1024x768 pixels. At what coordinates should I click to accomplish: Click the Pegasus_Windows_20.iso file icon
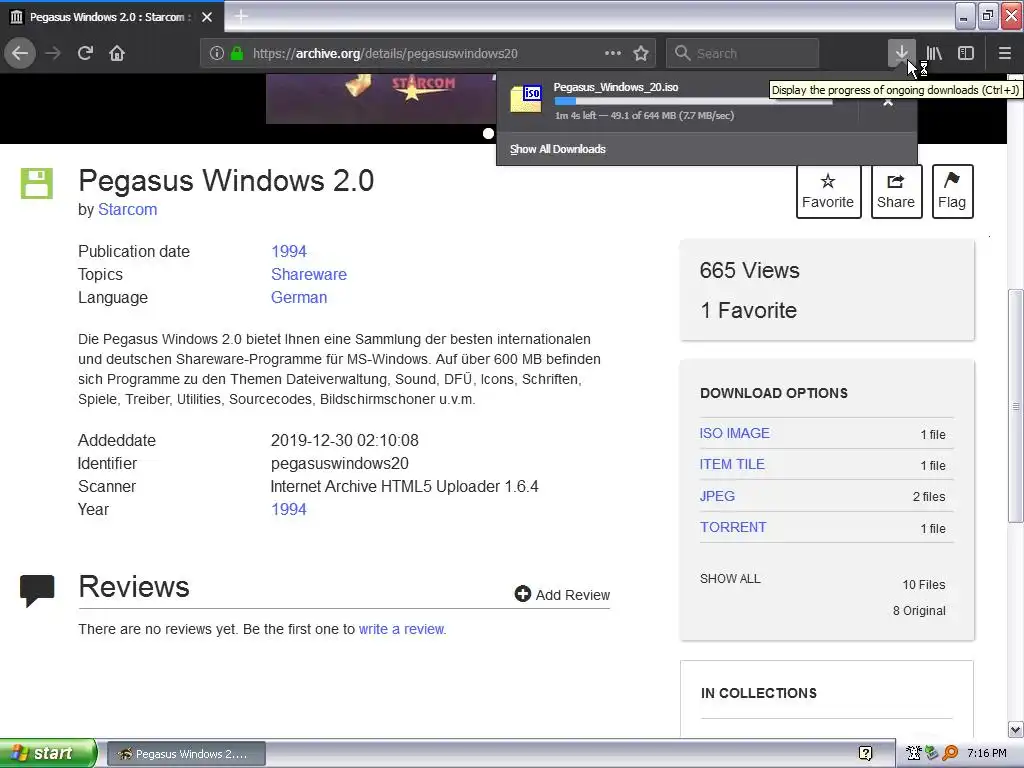(x=526, y=99)
